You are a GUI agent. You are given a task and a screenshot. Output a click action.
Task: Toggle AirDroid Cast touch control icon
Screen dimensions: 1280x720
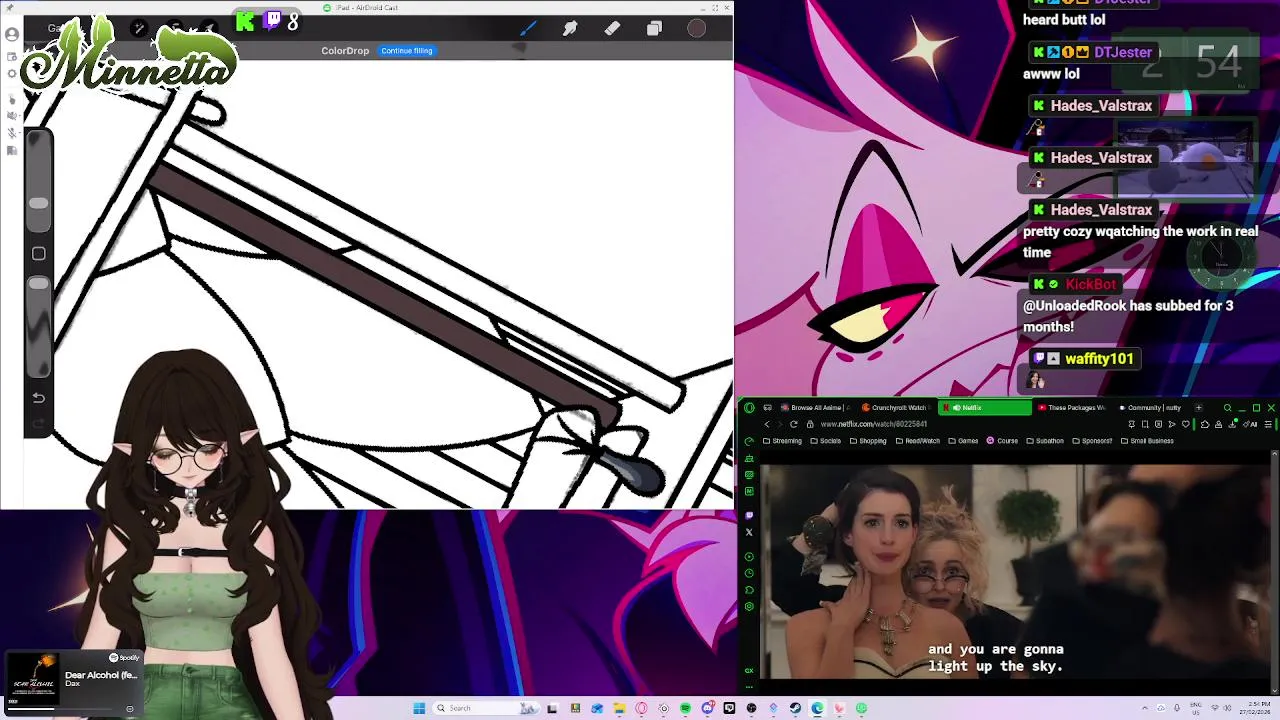12,100
